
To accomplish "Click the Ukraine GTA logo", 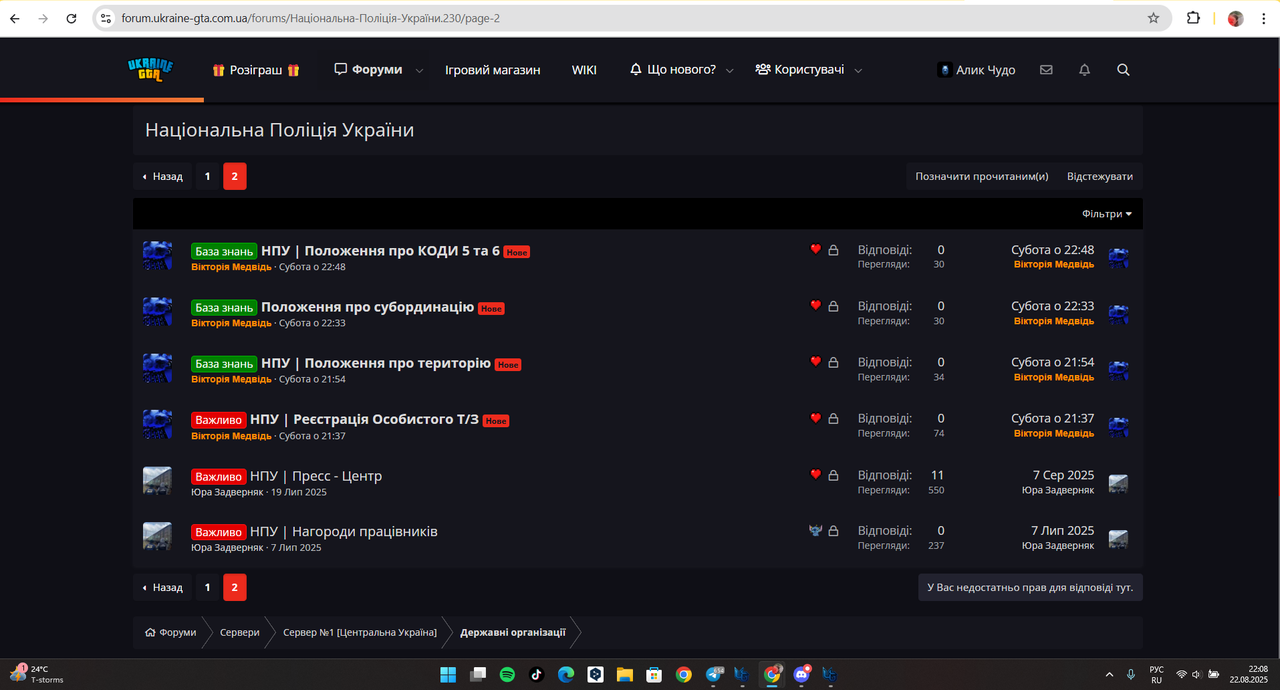I will [150, 69].
